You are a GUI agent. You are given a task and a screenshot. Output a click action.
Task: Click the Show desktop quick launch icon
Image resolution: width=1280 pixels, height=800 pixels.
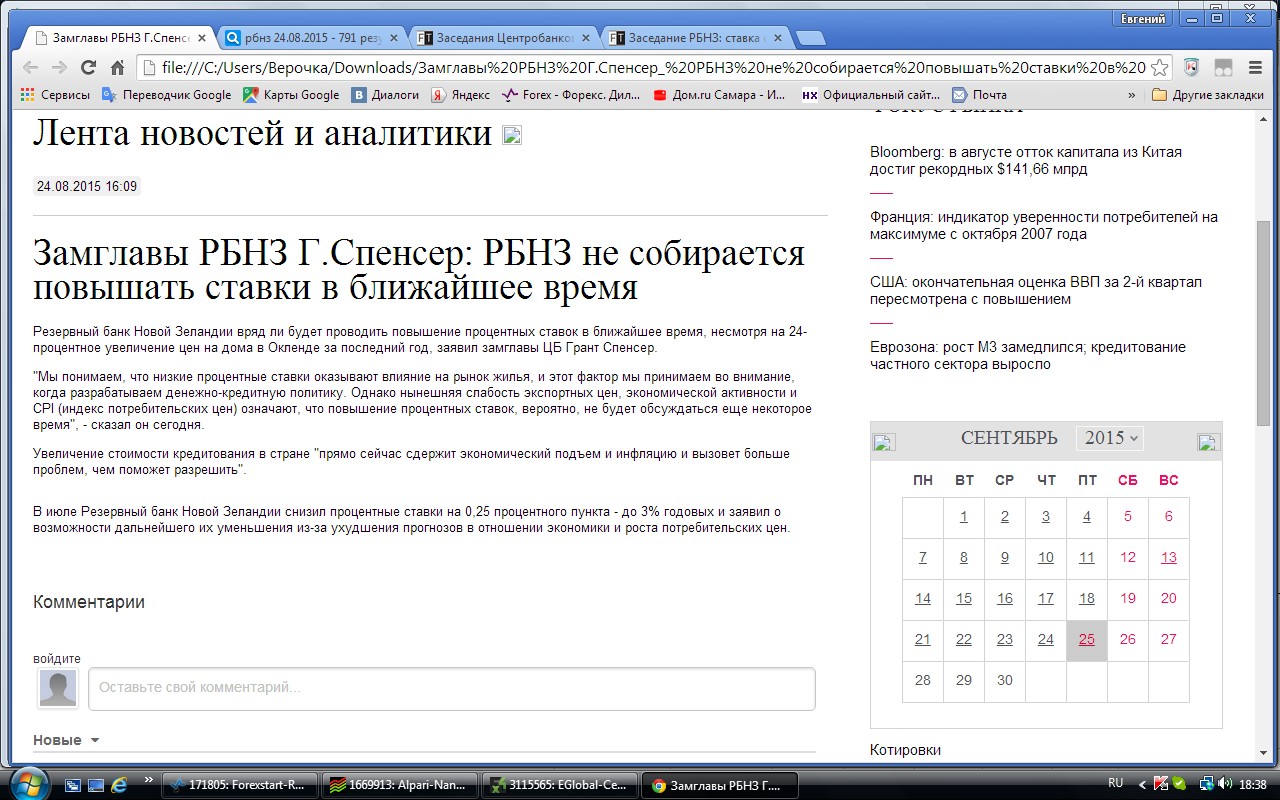point(96,785)
